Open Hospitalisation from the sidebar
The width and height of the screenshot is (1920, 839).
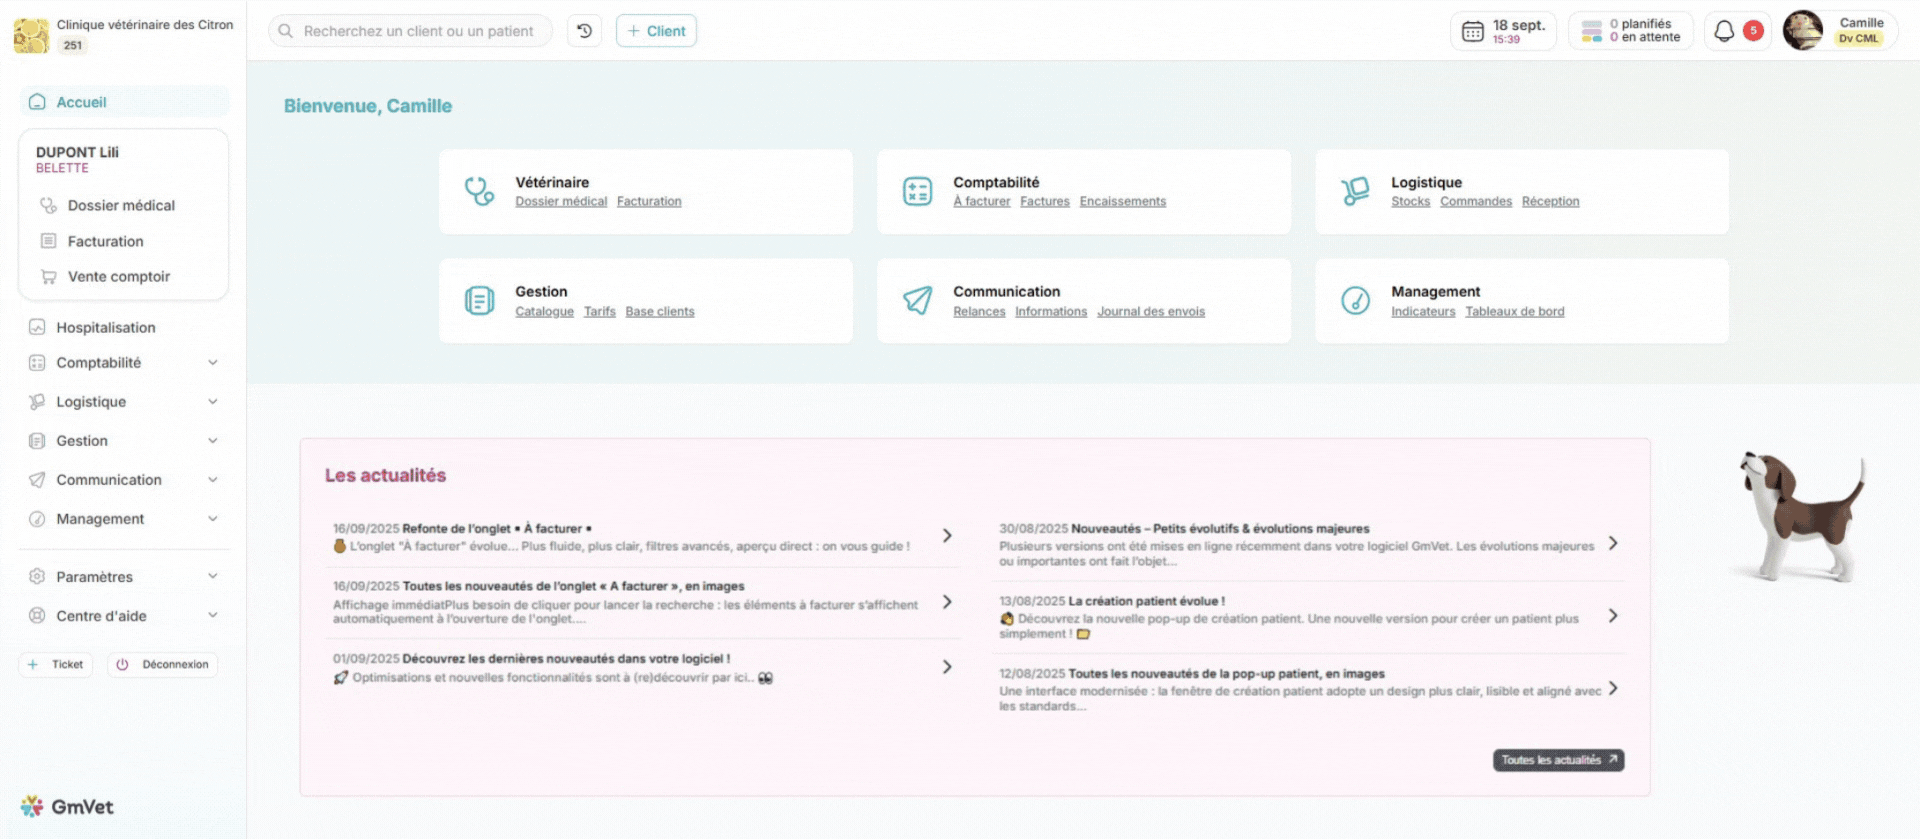point(105,328)
